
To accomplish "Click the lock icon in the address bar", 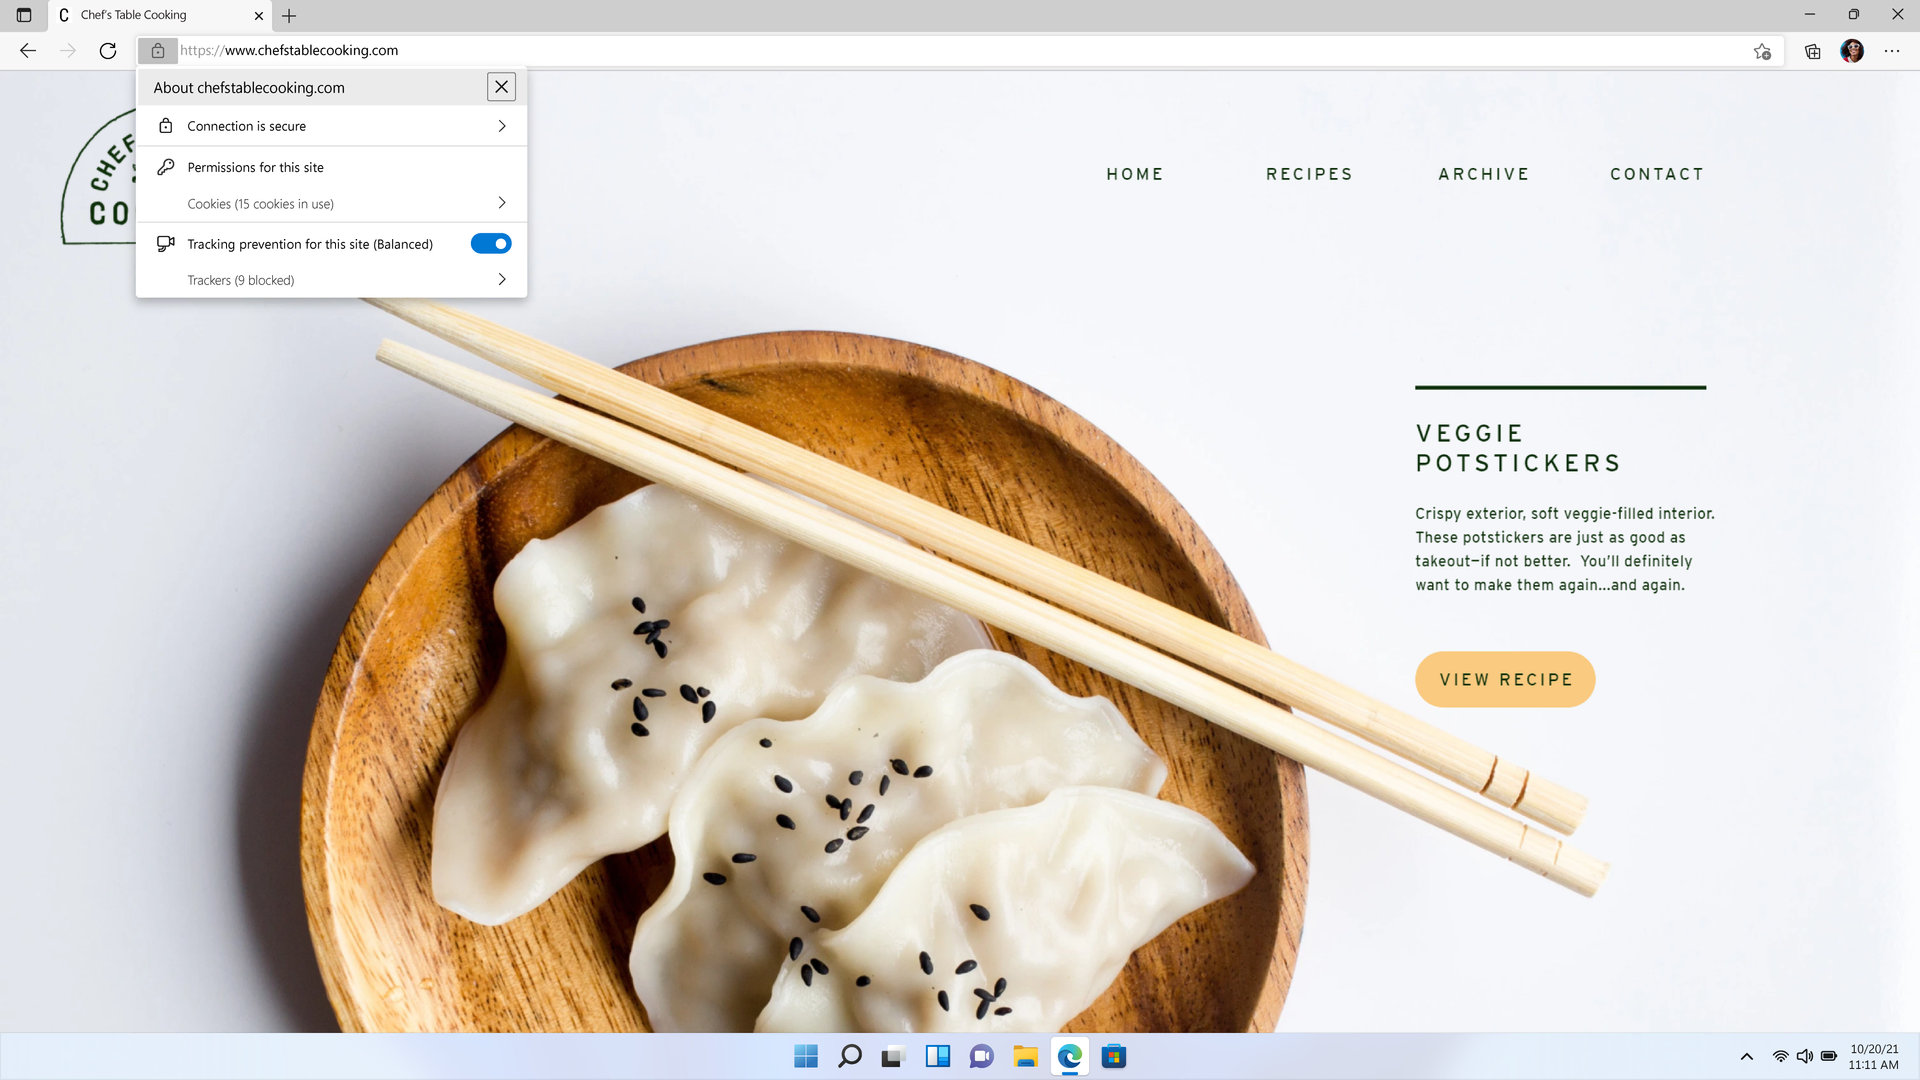I will coord(157,50).
